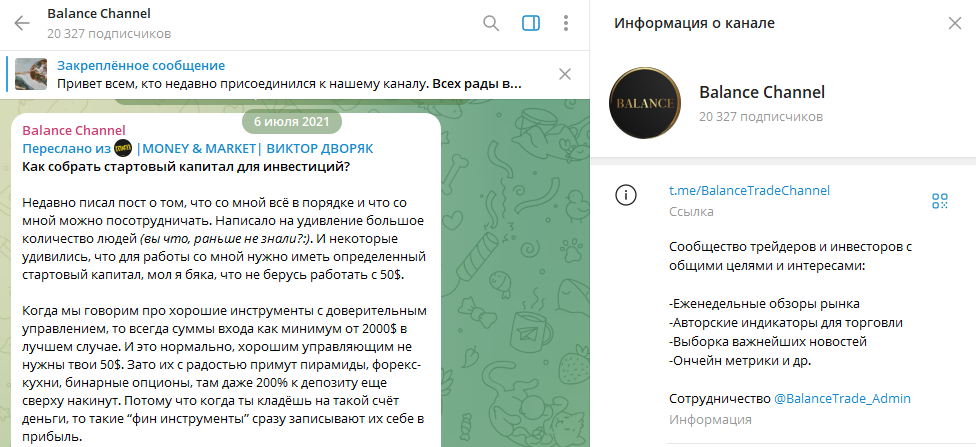976x447 pixels.
Task: Dismiss the pinned message bar
Action: 565,75
